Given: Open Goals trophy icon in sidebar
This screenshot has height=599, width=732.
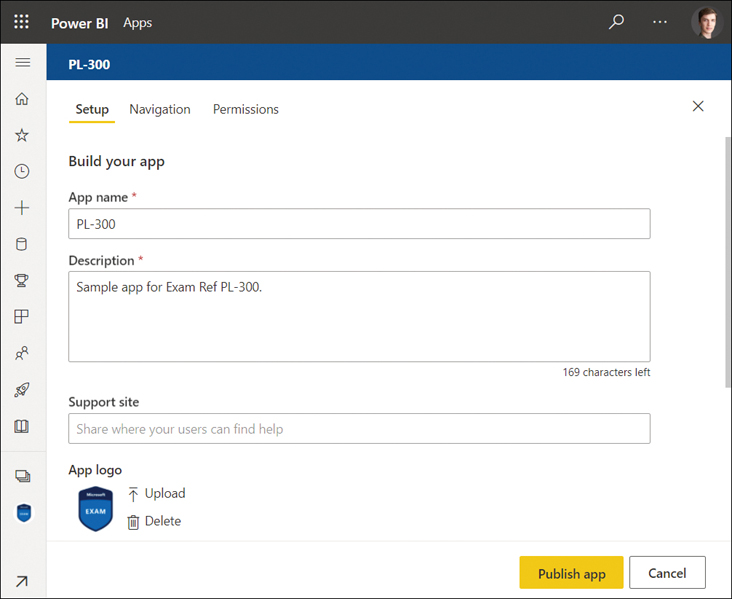Looking at the screenshot, I should [22, 281].
